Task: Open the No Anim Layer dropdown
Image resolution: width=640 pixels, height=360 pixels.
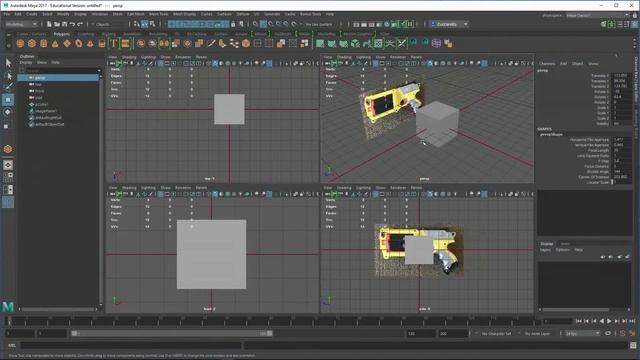Action: 537,333
